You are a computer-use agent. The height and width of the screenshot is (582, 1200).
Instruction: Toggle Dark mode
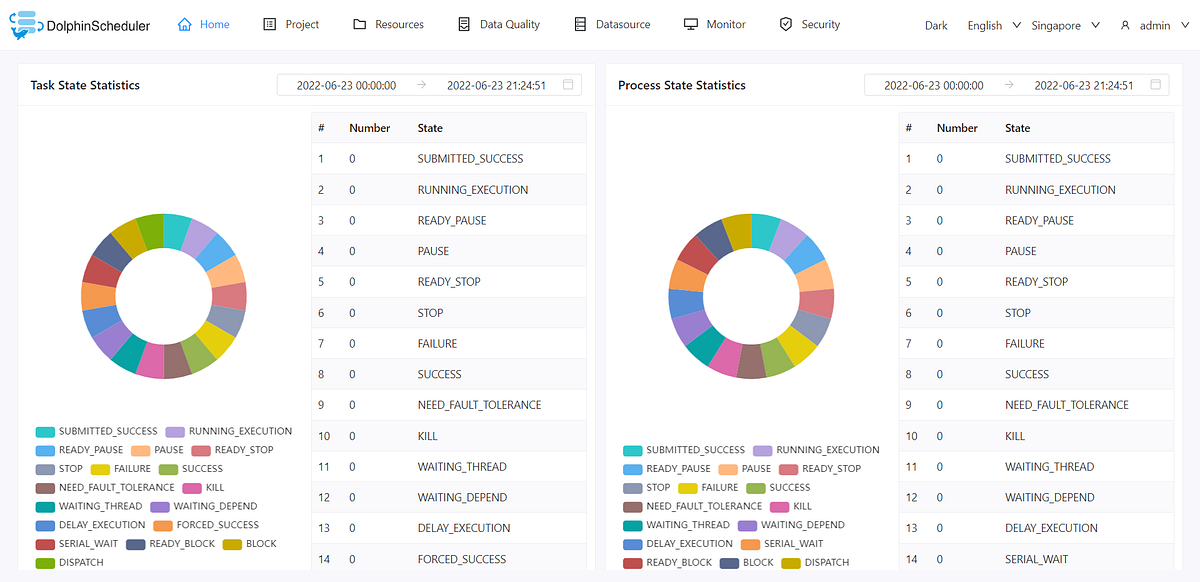click(936, 25)
